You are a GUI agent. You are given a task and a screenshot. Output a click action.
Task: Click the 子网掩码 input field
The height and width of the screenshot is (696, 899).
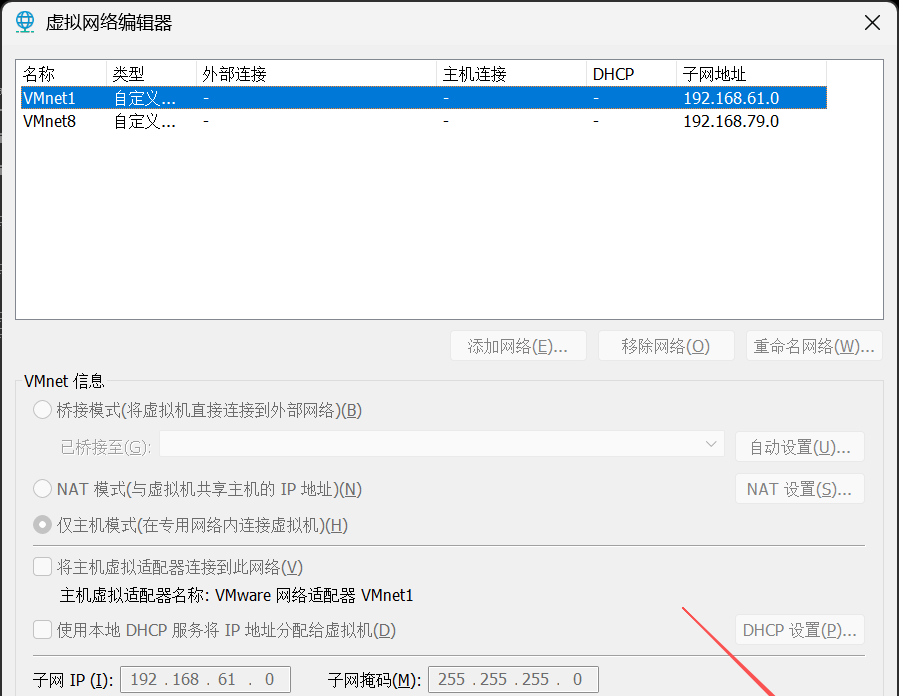click(x=513, y=679)
